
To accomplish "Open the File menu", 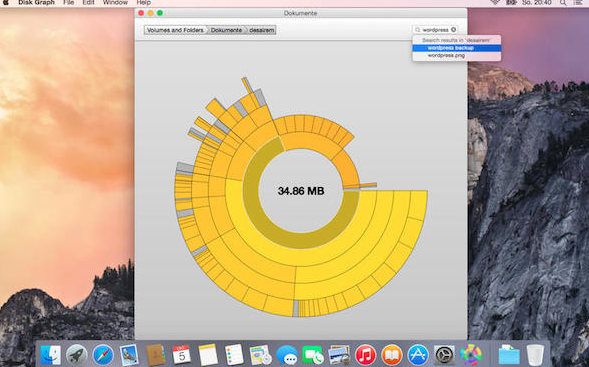I will click(x=68, y=2).
